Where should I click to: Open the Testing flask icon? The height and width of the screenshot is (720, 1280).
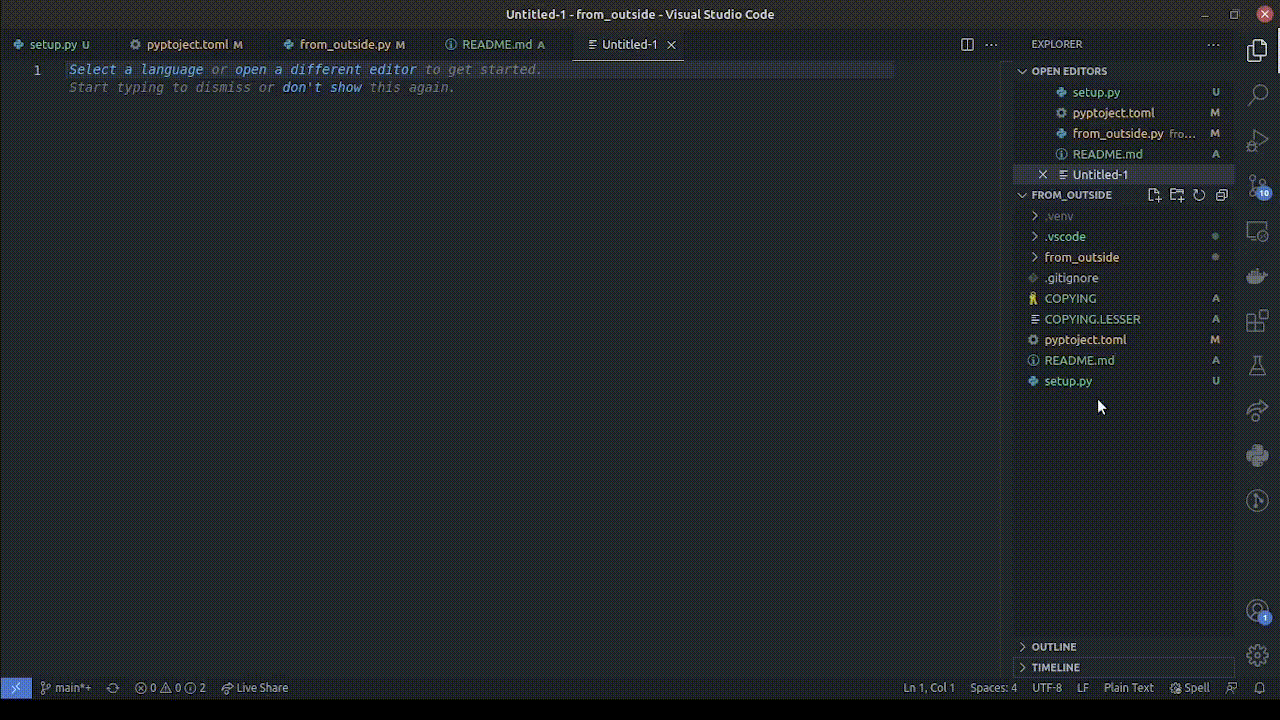pos(1257,367)
